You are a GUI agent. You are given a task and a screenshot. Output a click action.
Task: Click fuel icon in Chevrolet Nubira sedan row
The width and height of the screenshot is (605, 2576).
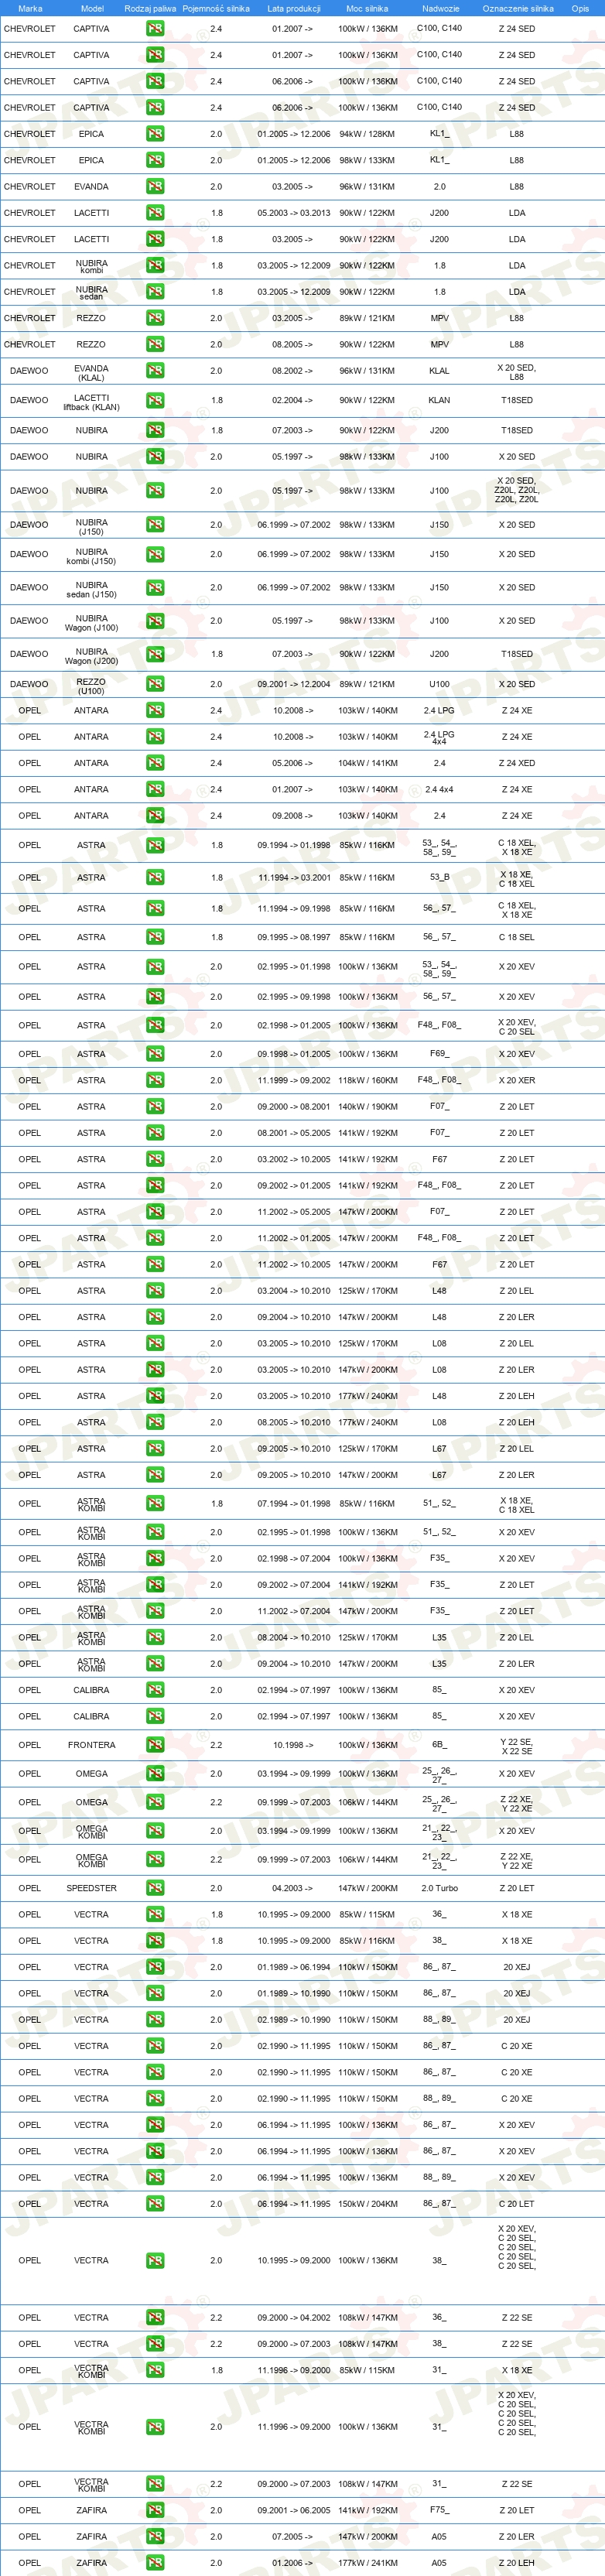click(x=155, y=291)
